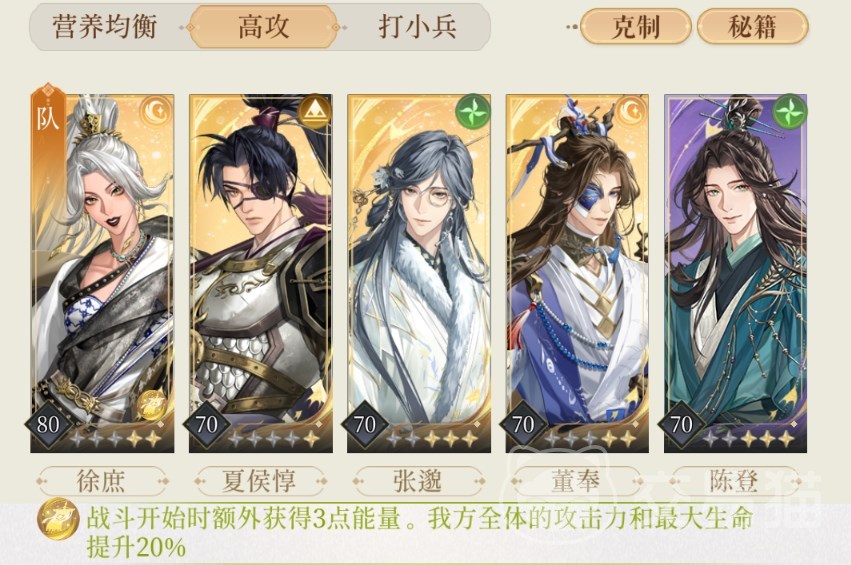Open the 打小兵 tab
Image resolution: width=851 pixels, height=565 pixels.
click(417, 27)
